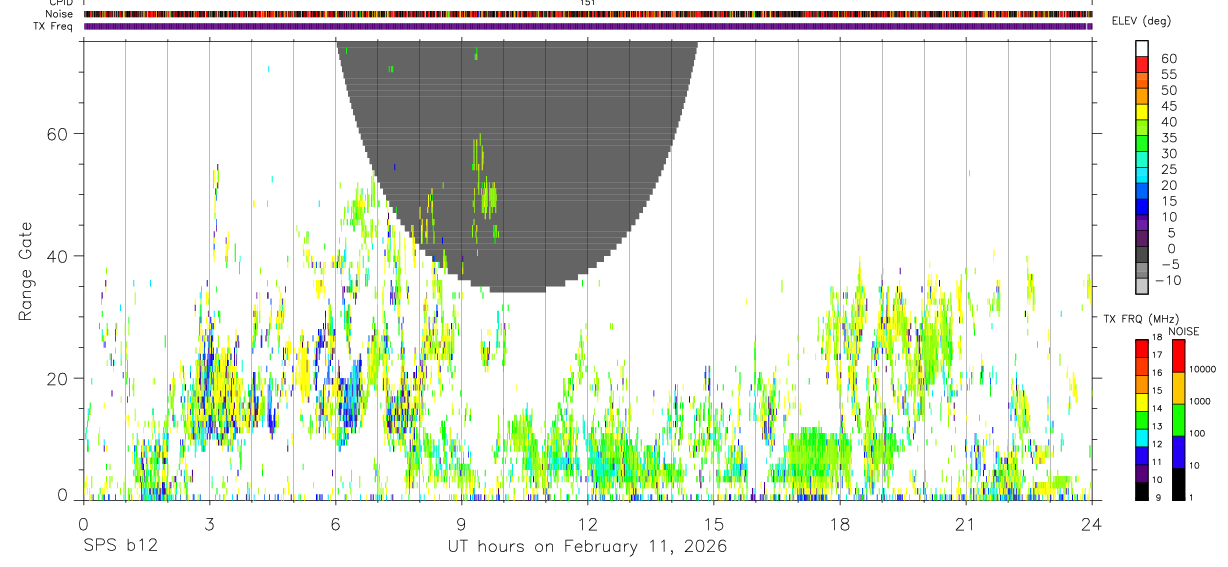Image resolution: width=1228 pixels, height=567 pixels.
Task: Select the red 55–60 degree ELEV color segment
Action: [1142, 64]
